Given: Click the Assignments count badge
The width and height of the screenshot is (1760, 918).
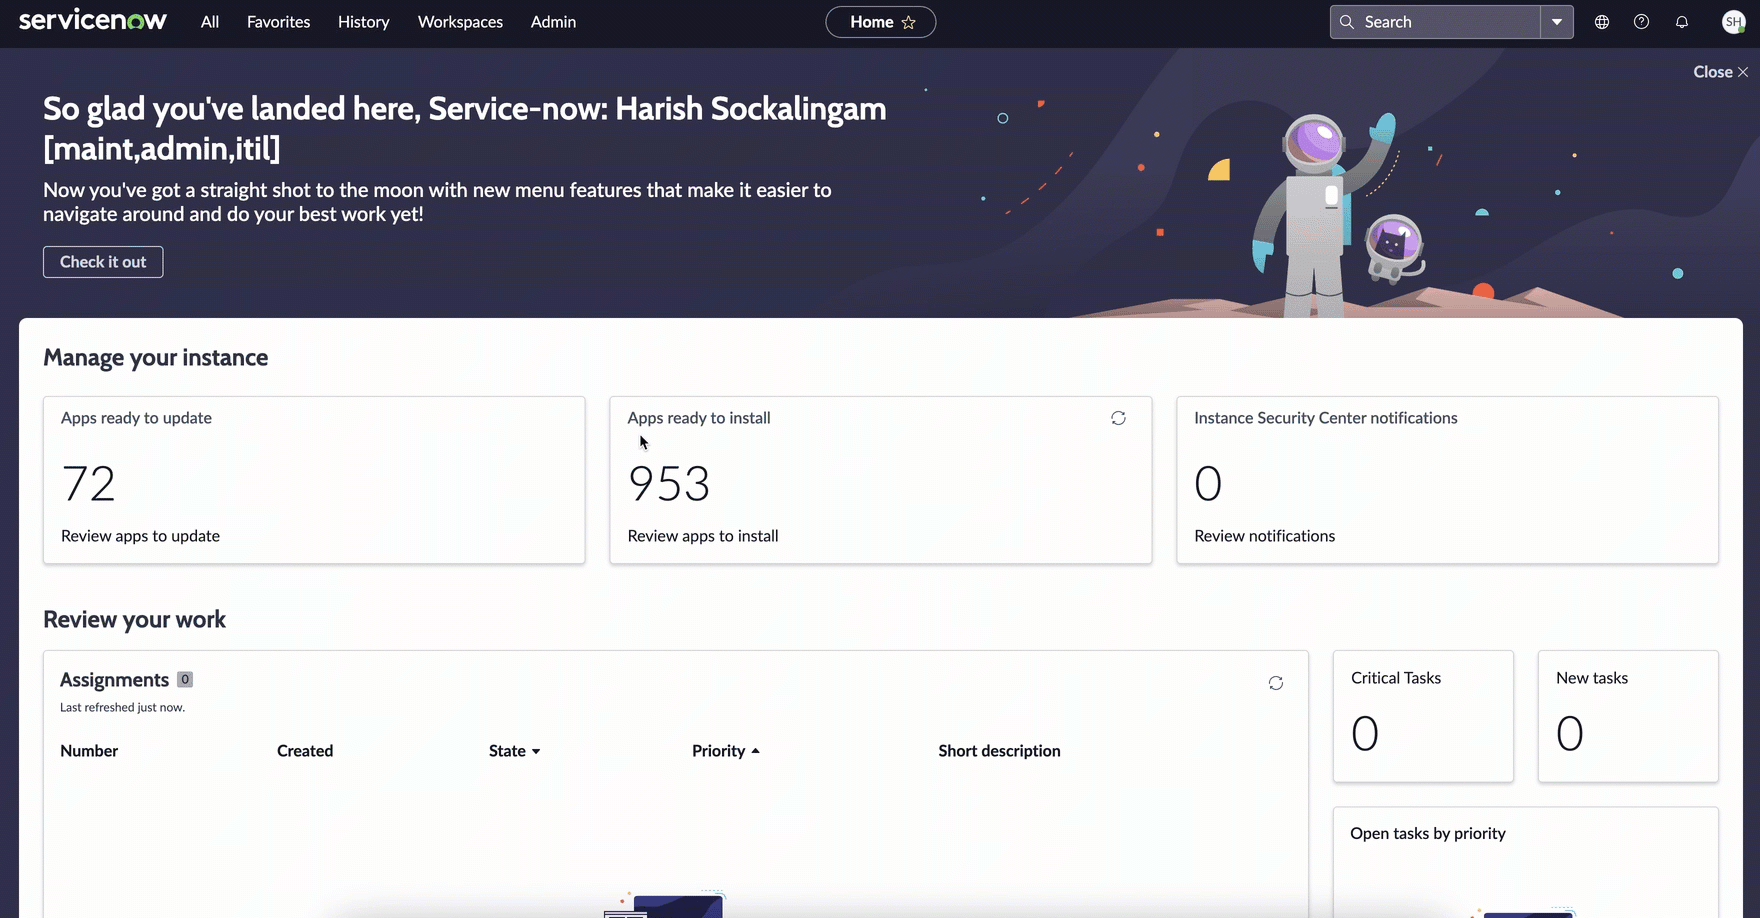Looking at the screenshot, I should tap(185, 680).
